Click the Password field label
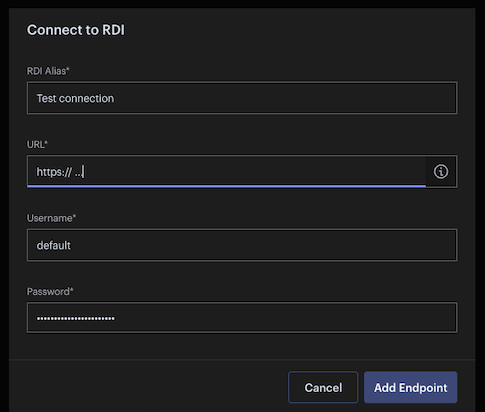Viewport: 485px width, 412px height. click(x=50, y=291)
